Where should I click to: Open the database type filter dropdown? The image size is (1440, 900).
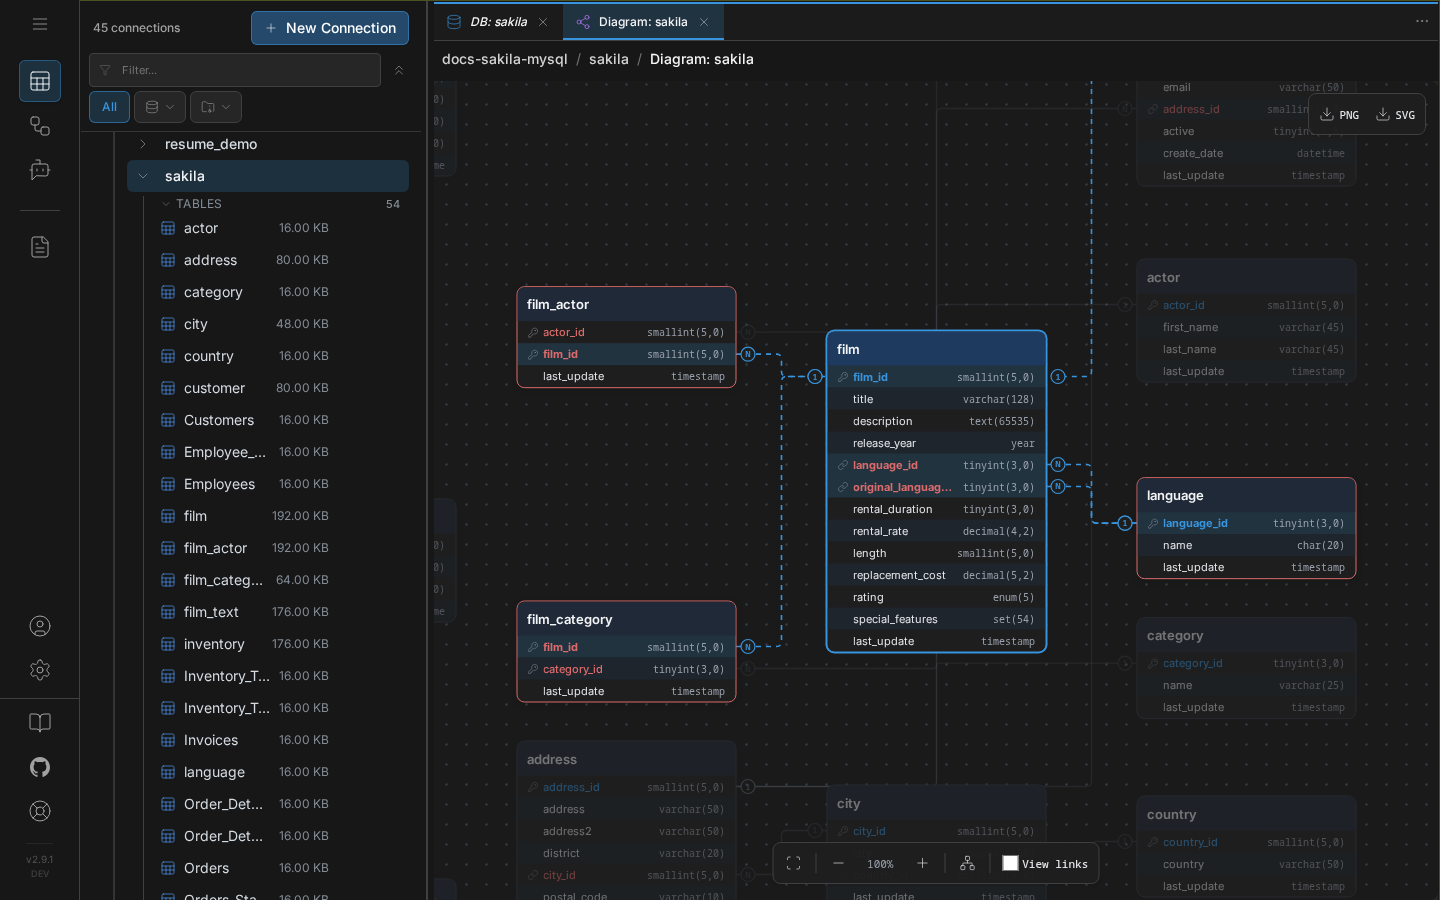[x=160, y=107]
